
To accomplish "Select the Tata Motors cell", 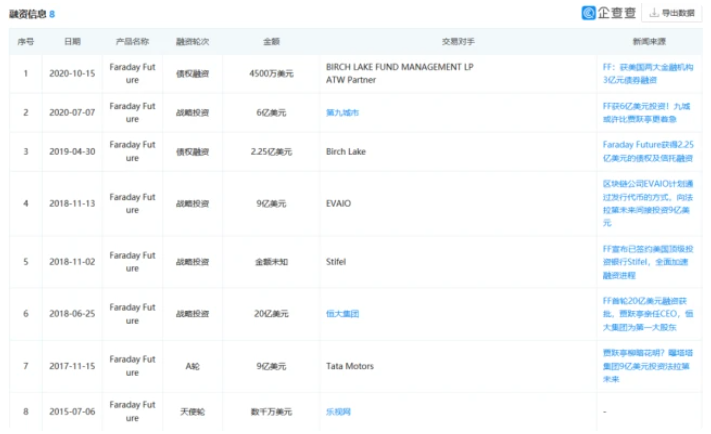I will click(x=350, y=367).
